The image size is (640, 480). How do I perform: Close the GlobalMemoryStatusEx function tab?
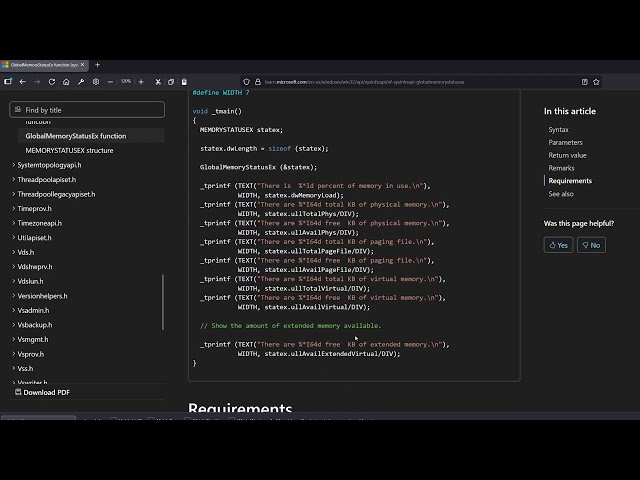[82, 65]
